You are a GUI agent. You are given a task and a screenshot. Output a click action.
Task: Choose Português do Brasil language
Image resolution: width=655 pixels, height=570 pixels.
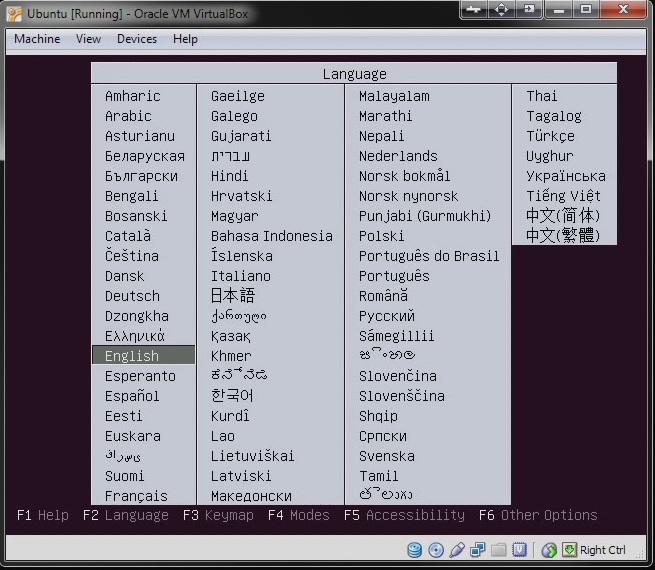click(429, 256)
